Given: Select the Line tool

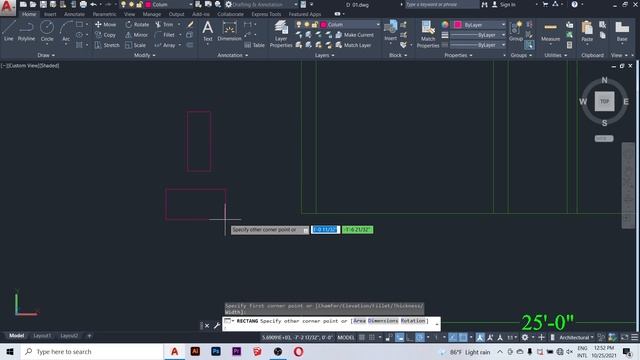Looking at the screenshot, I should (9, 31).
